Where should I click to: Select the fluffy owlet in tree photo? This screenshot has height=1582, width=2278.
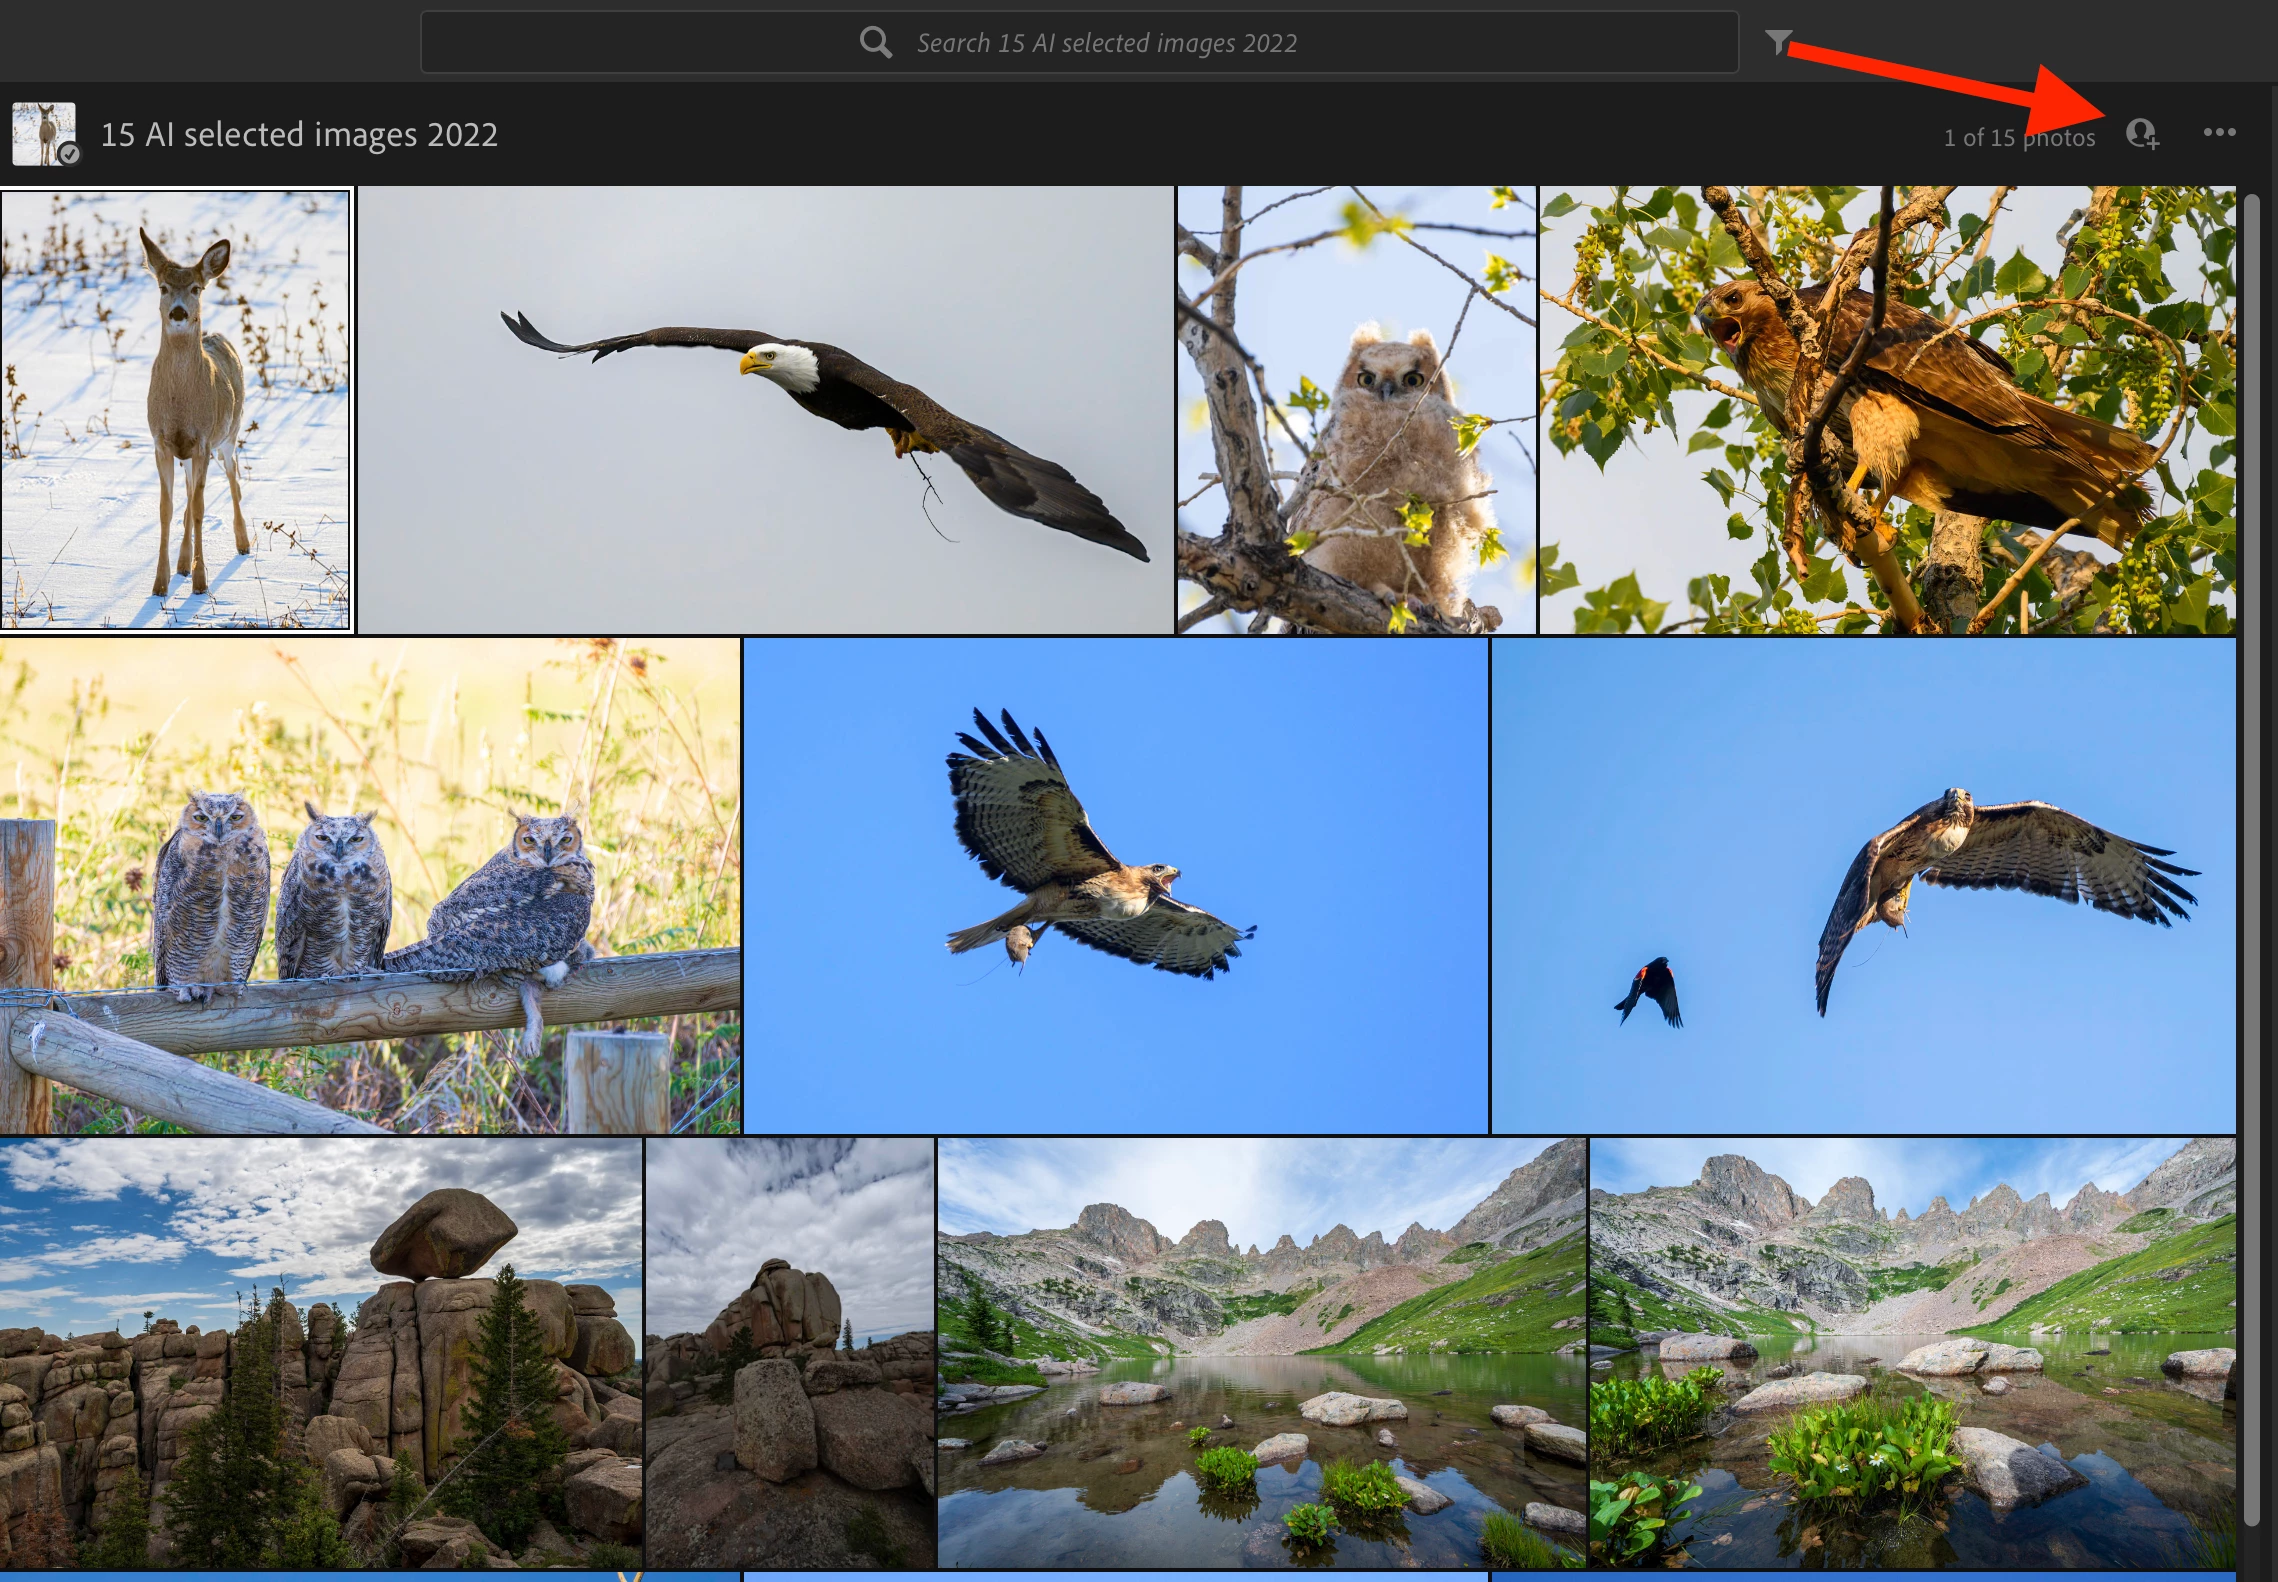[1356, 410]
